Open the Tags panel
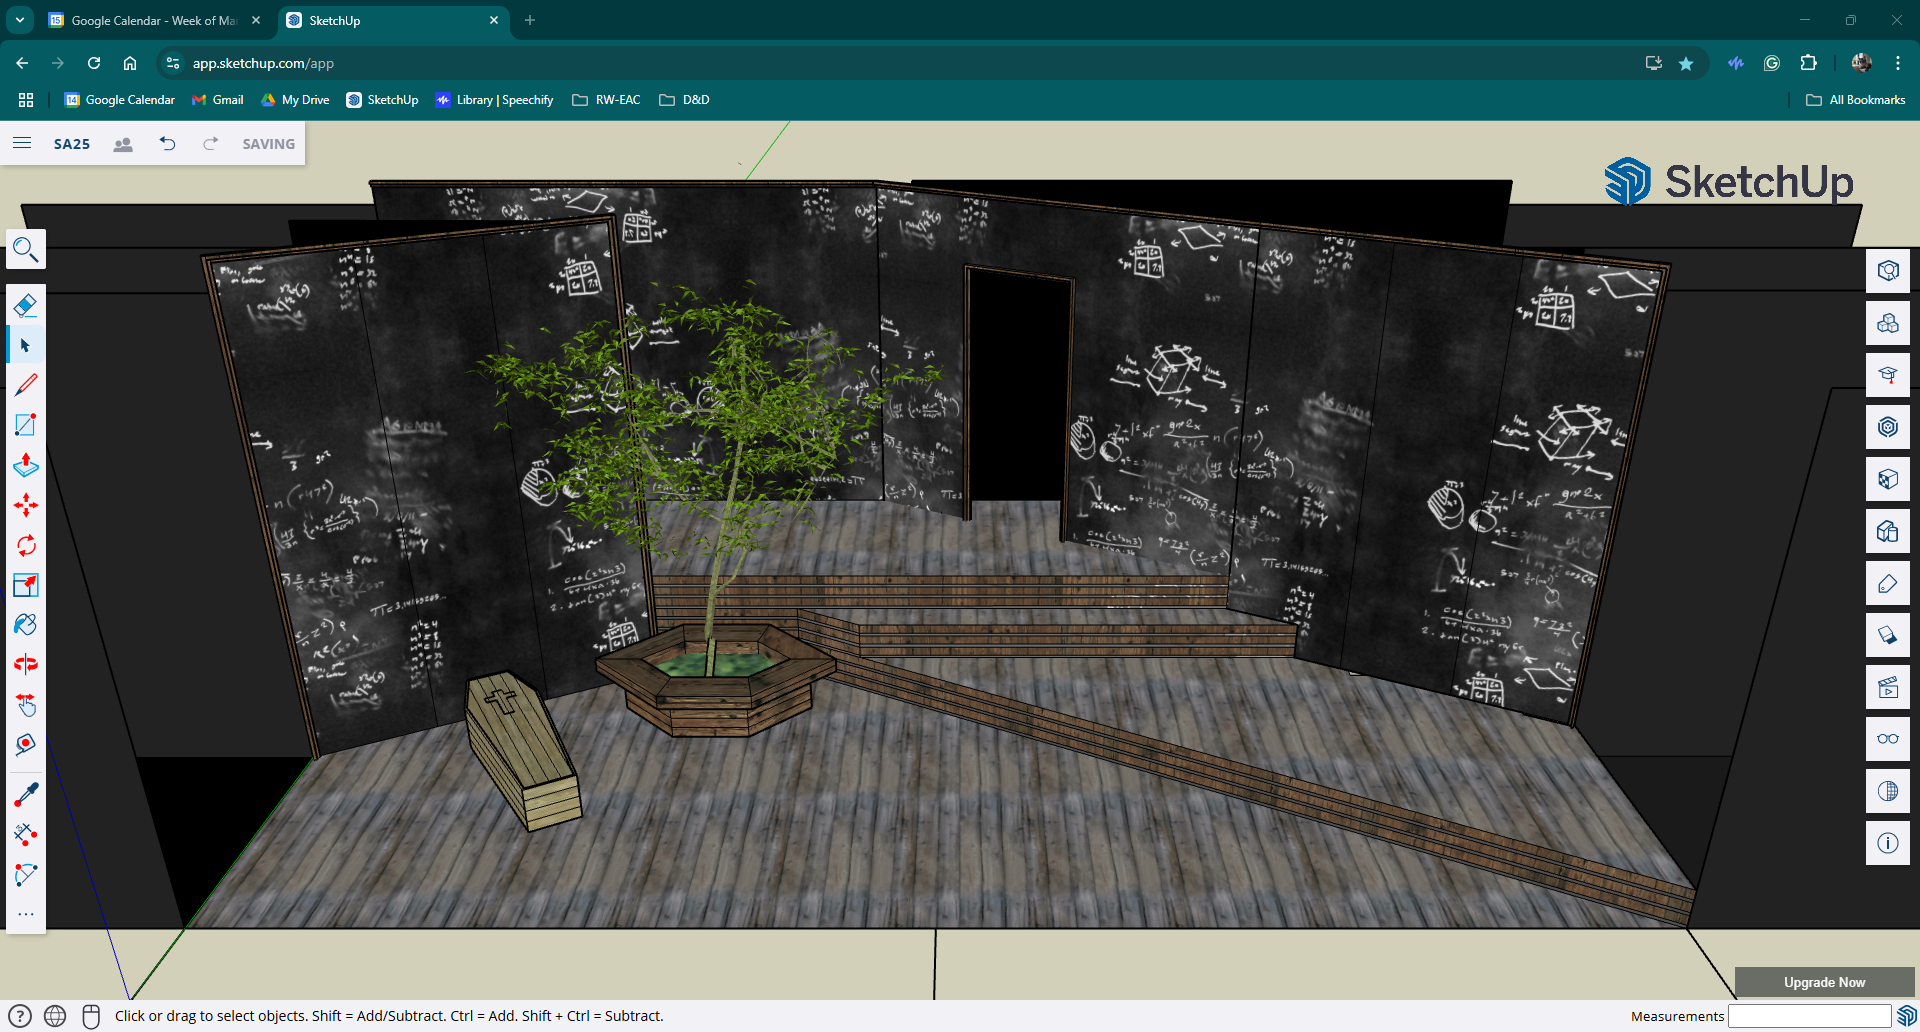Image resolution: width=1920 pixels, height=1032 pixels. pyautogui.click(x=1888, y=583)
